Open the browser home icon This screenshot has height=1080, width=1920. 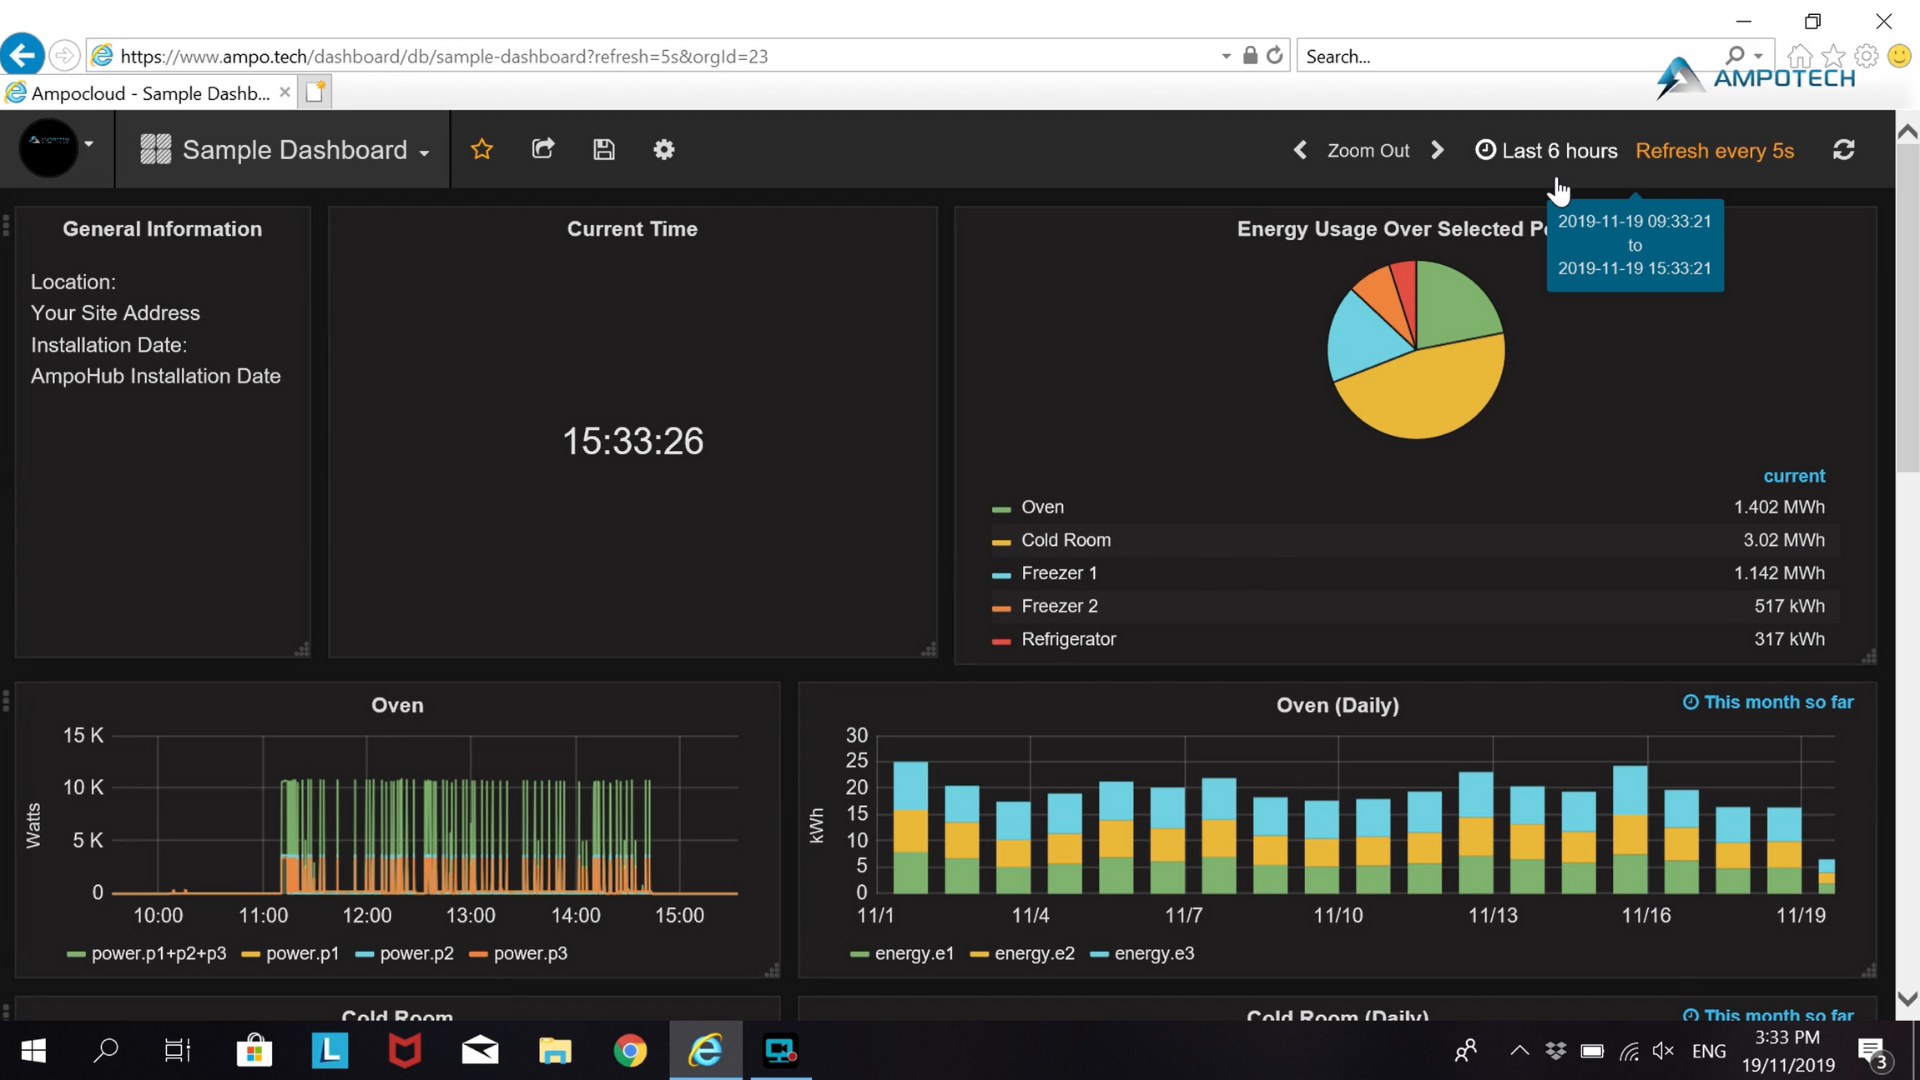coord(1800,57)
